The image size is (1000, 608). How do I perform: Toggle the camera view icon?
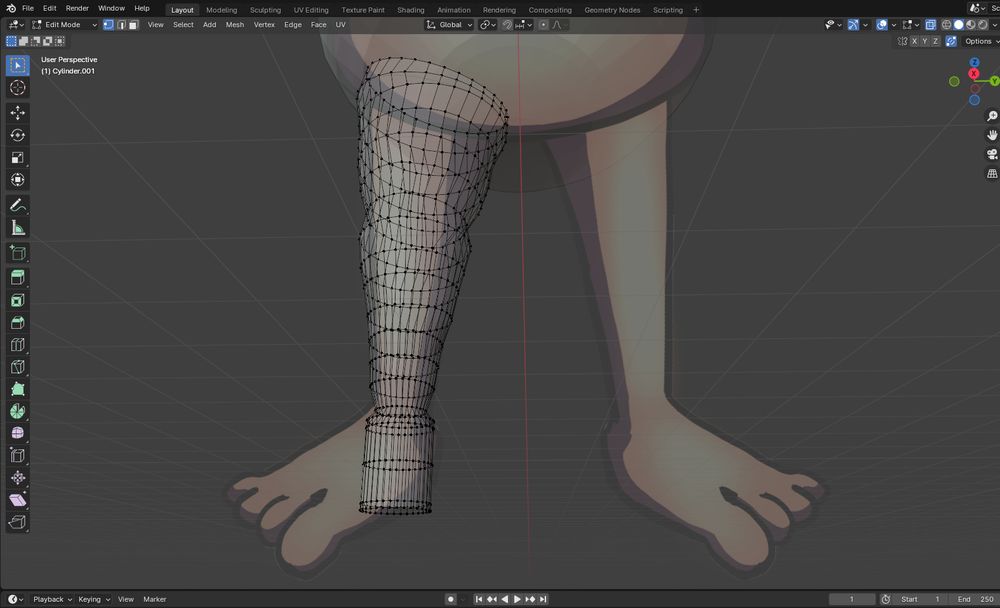click(x=992, y=154)
